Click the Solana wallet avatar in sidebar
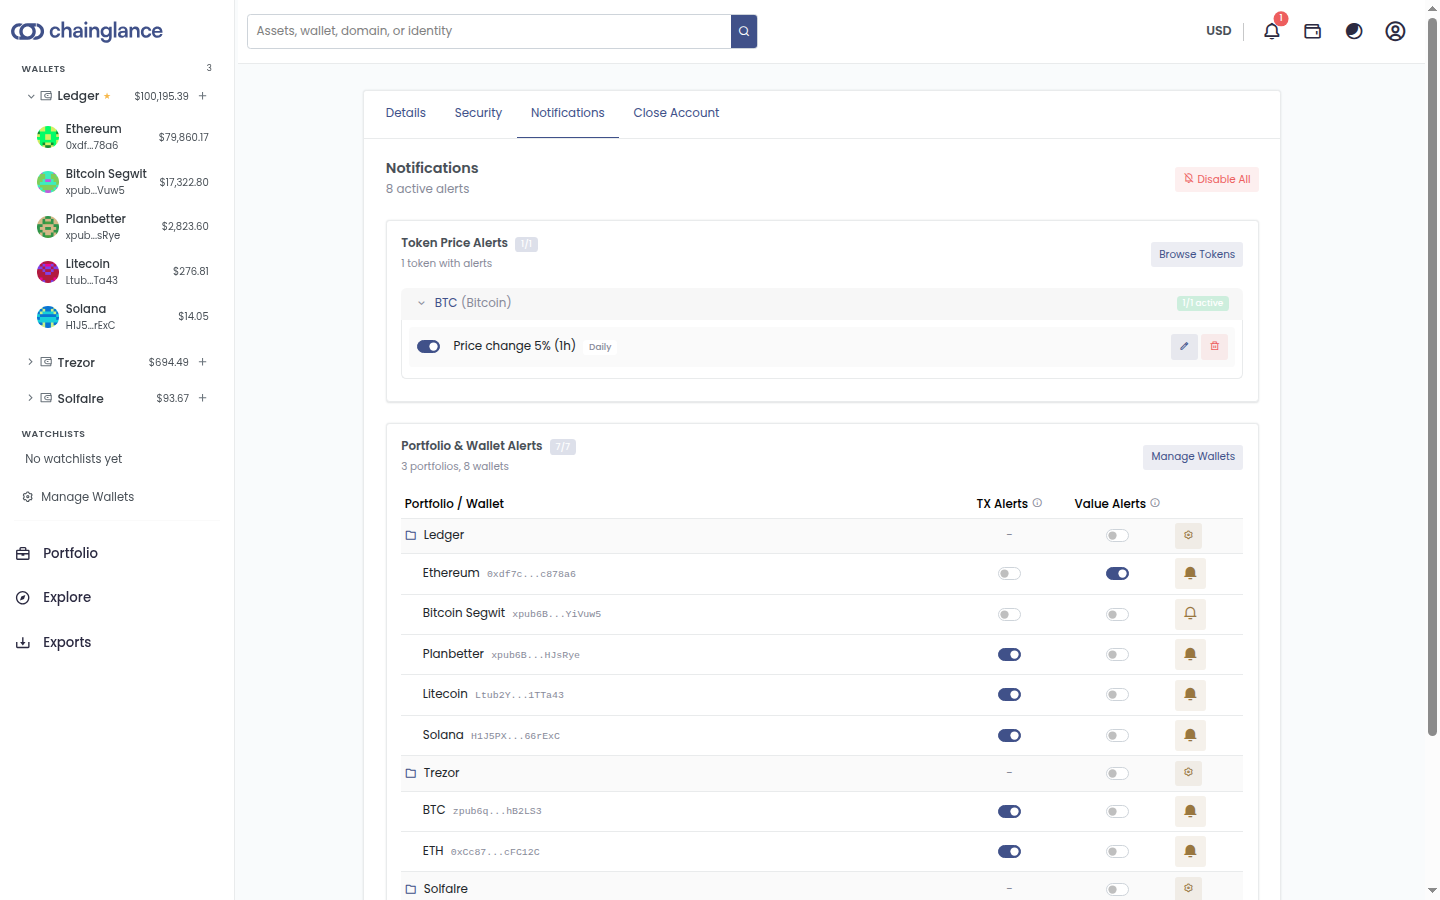1440x900 pixels. tap(48, 317)
